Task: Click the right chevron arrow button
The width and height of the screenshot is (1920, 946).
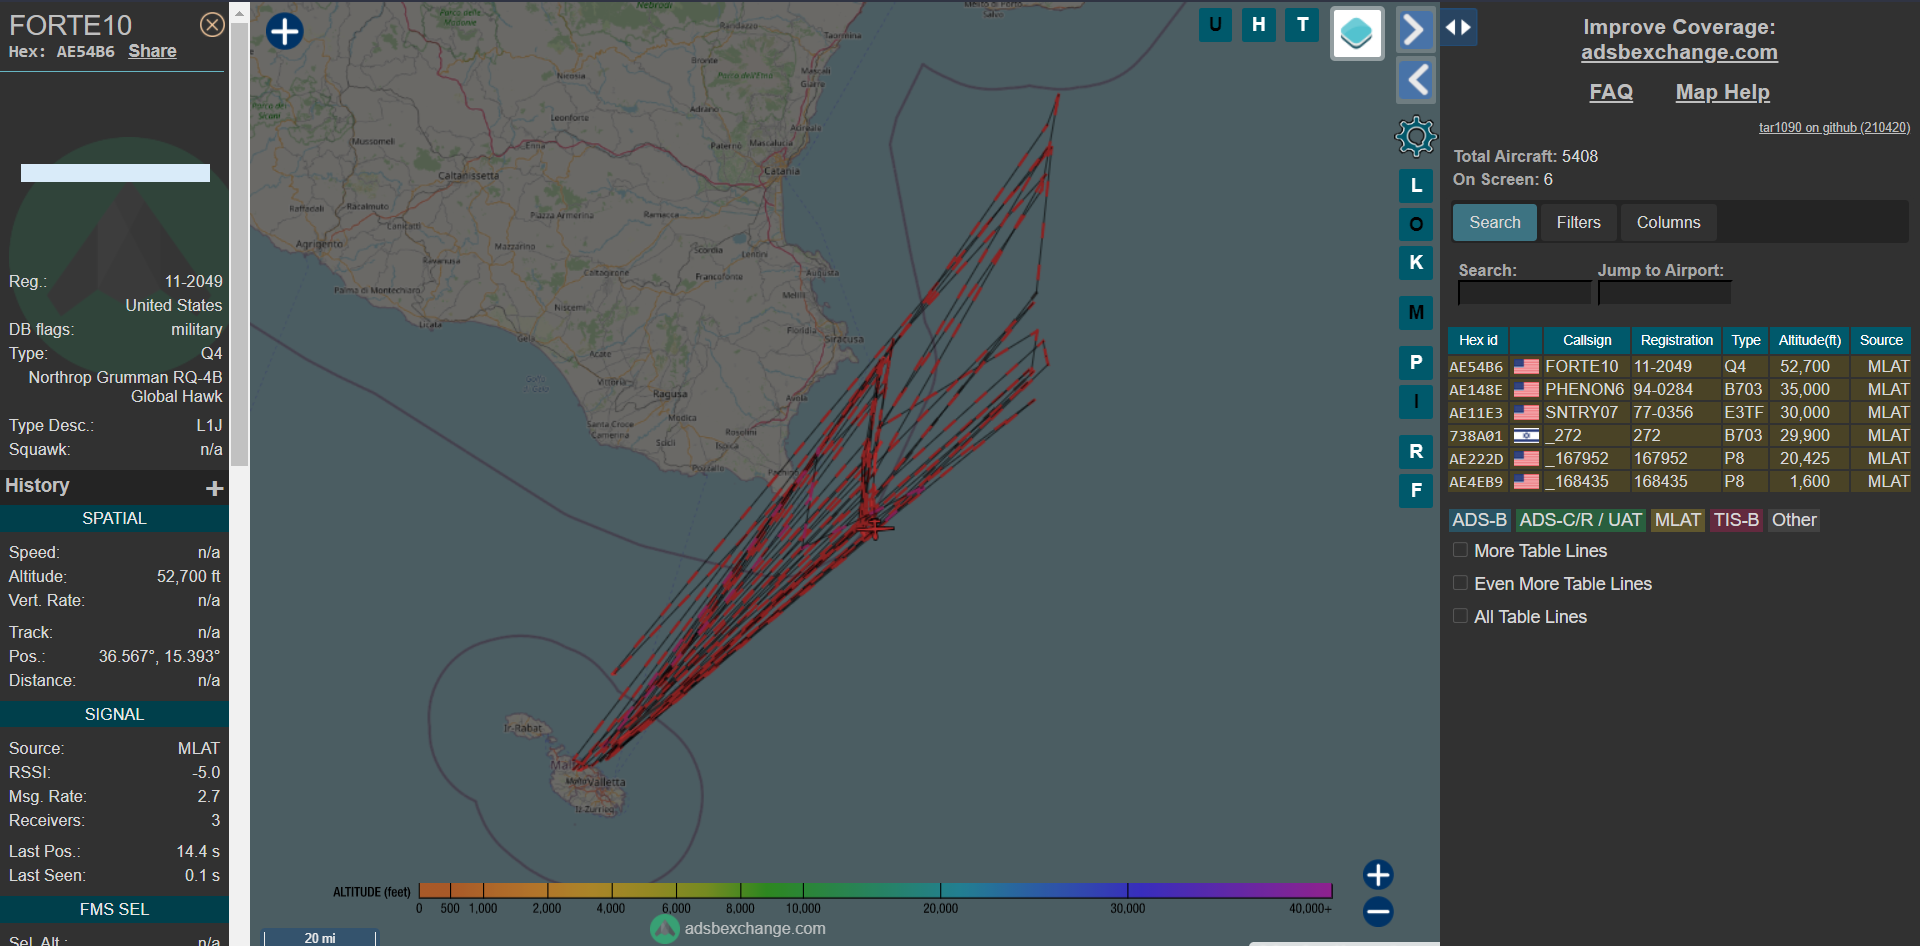Action: [x=1415, y=30]
